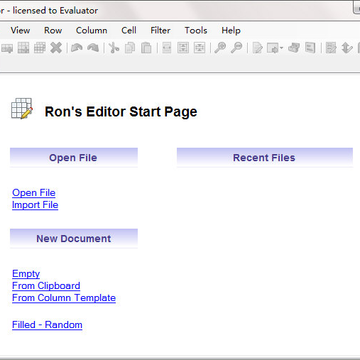The image size is (360, 360).
Task: Click the Ron's Editor Start Page heading
Action: coord(121,112)
